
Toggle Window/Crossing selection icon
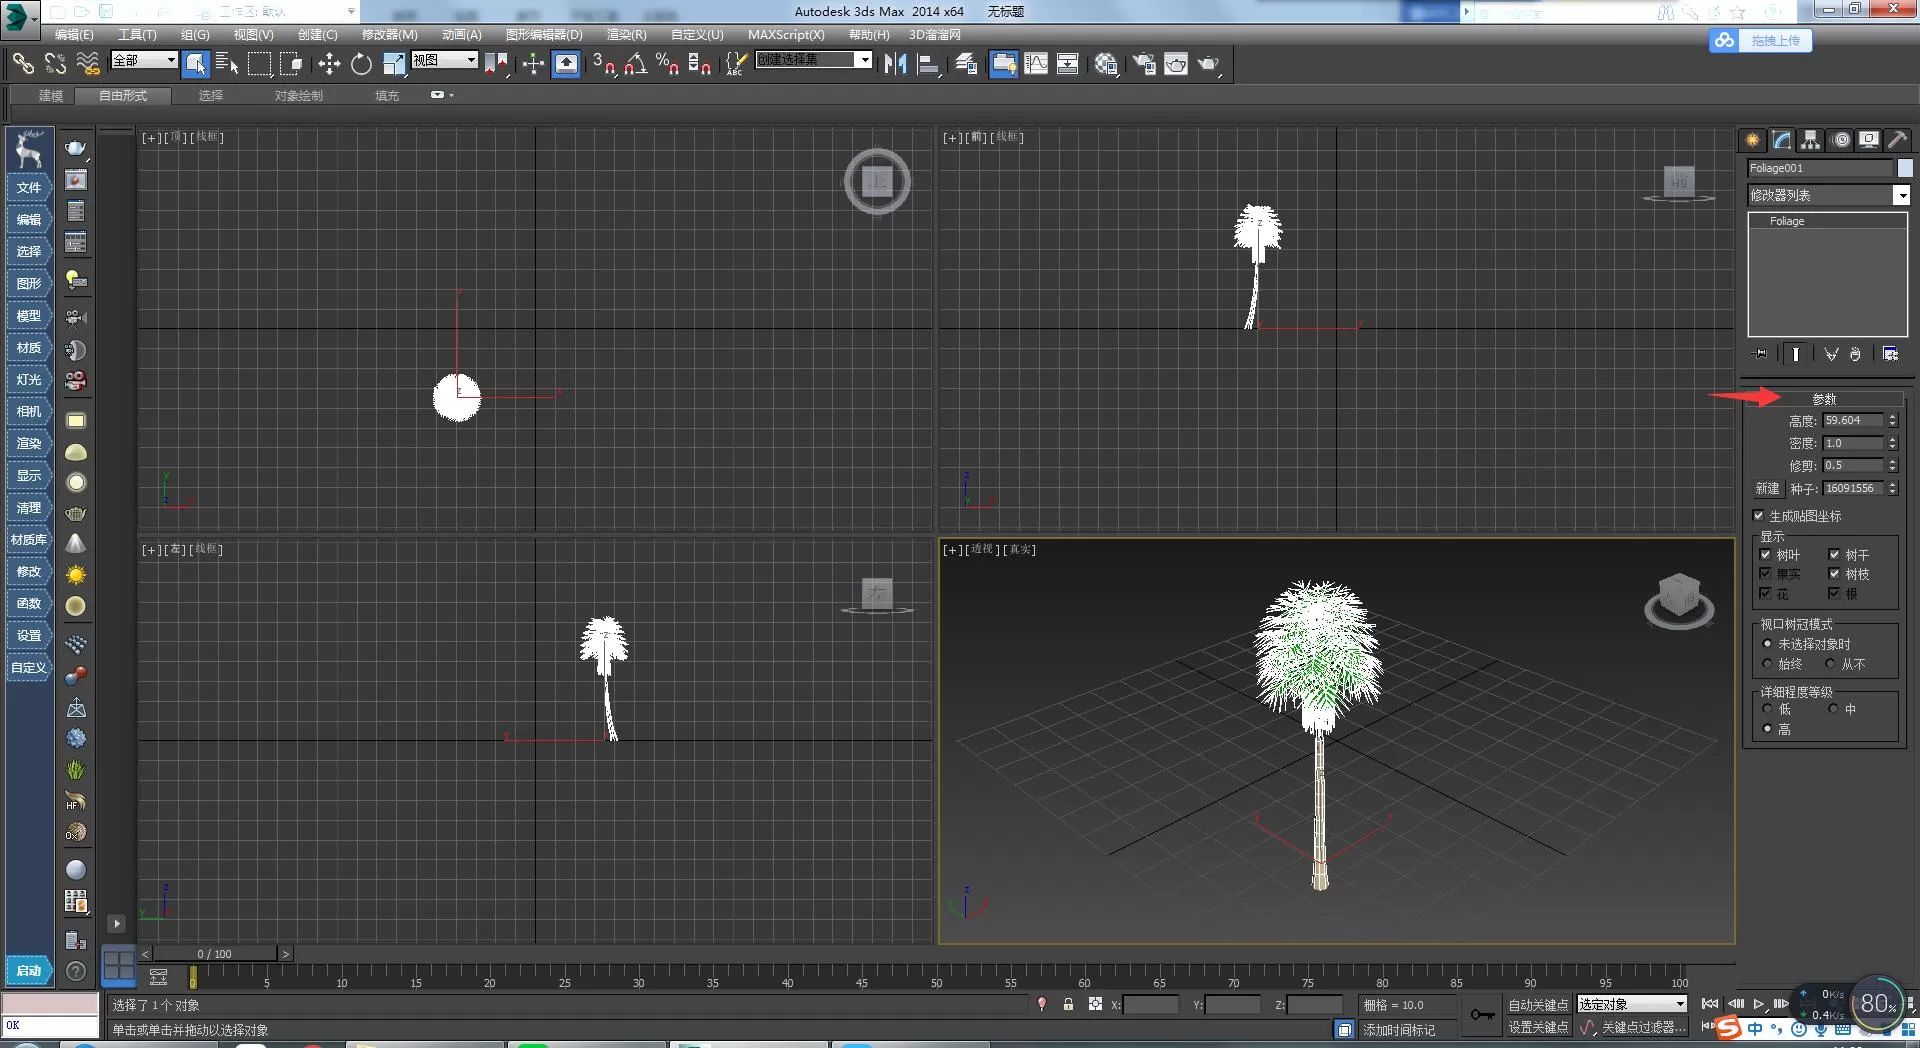click(291, 64)
